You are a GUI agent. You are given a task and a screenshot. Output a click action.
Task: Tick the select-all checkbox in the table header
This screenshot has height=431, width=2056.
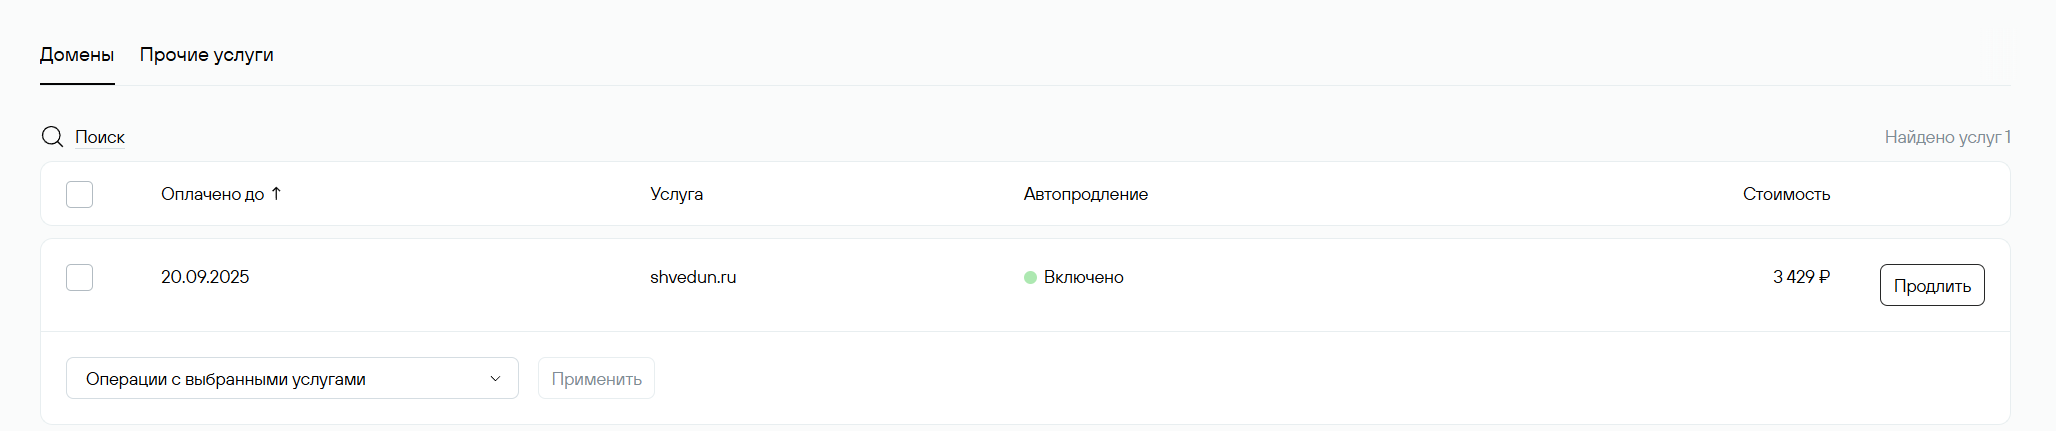[79, 194]
